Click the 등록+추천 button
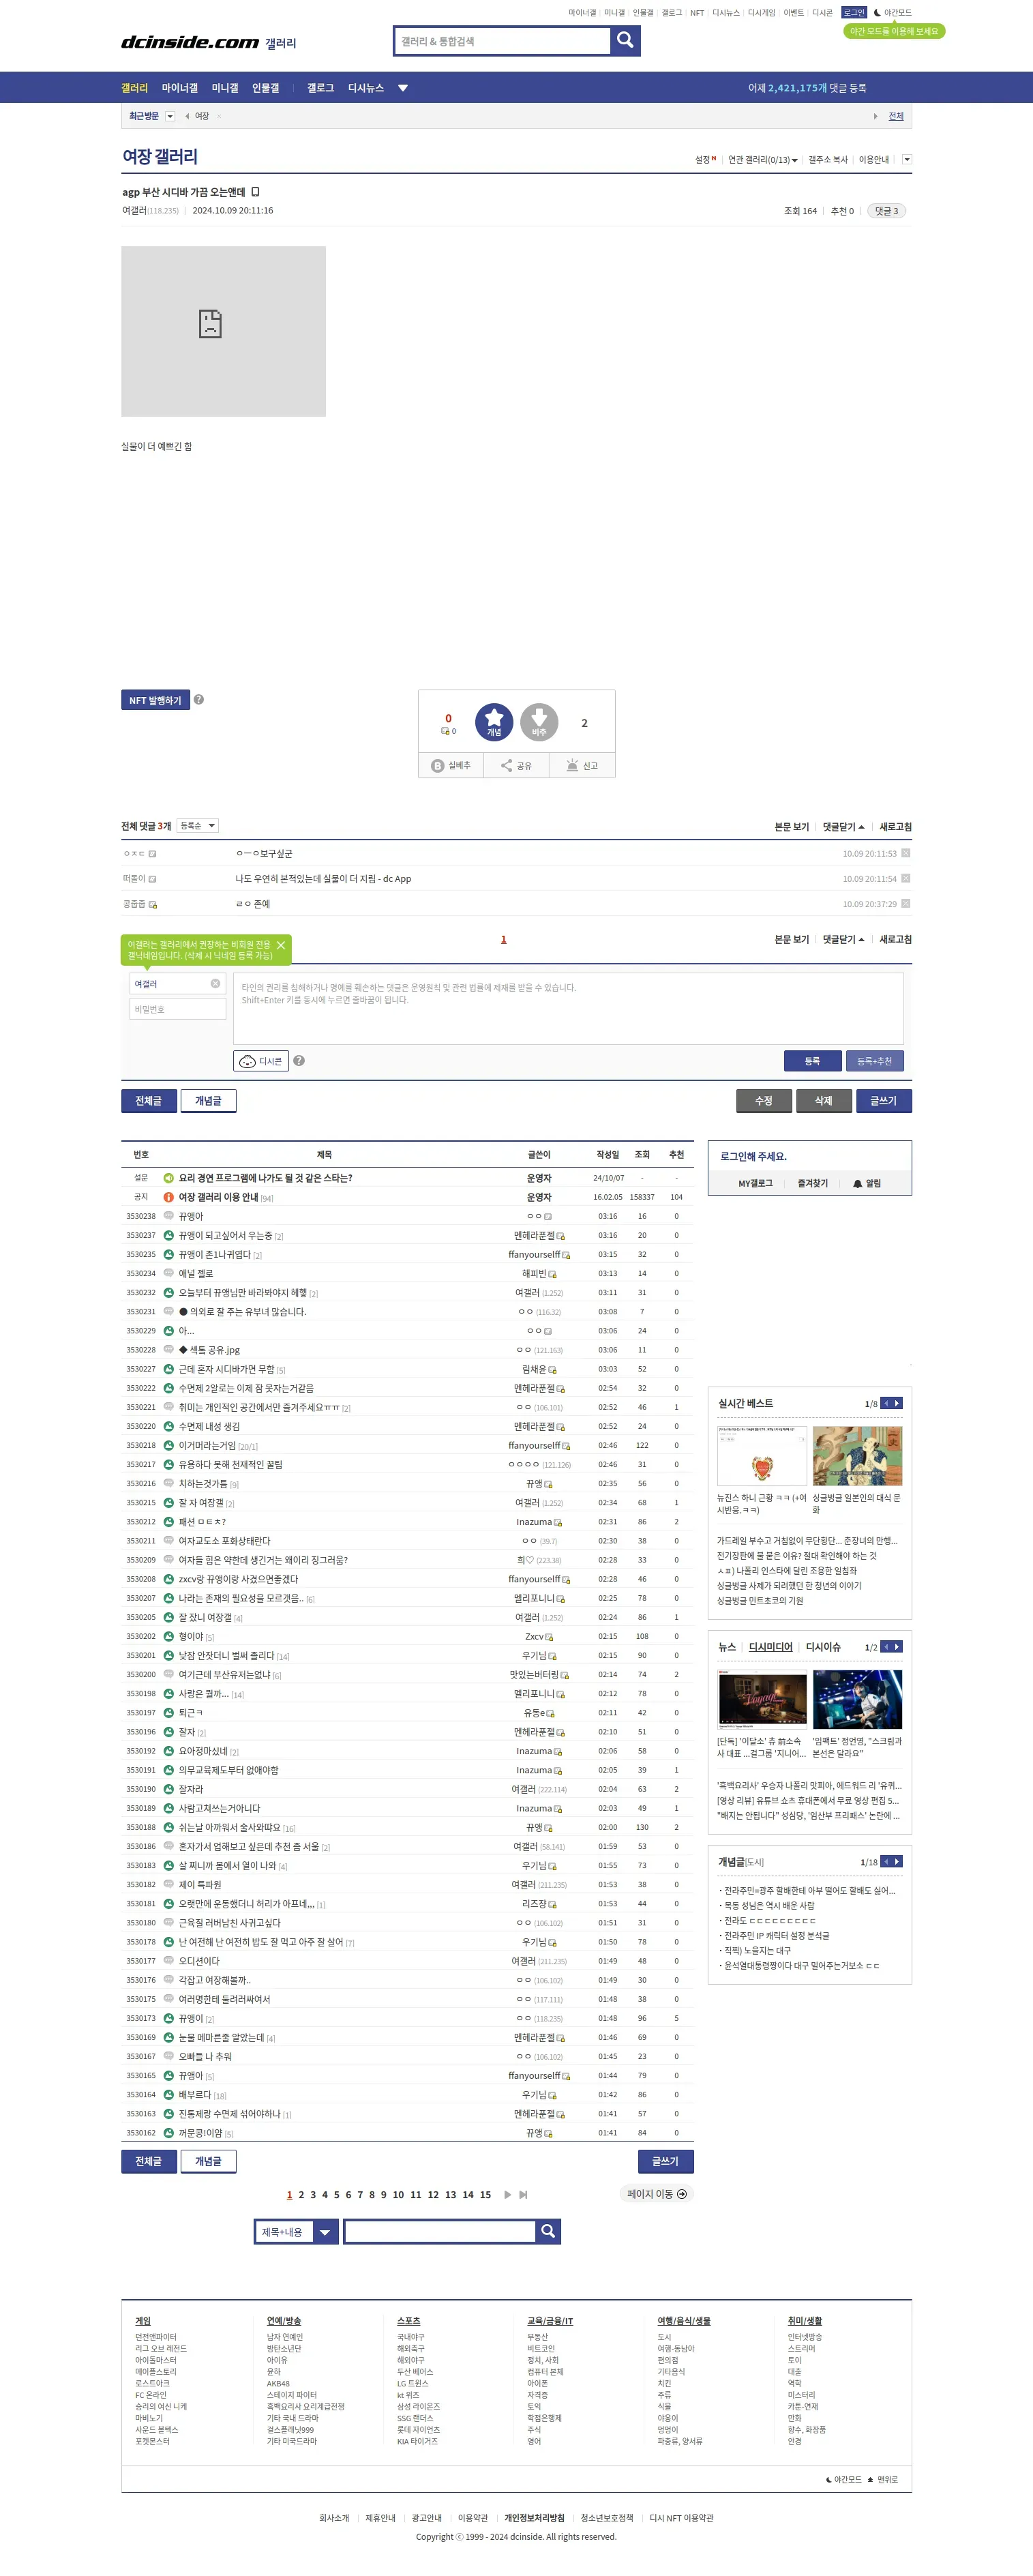 coord(874,1061)
